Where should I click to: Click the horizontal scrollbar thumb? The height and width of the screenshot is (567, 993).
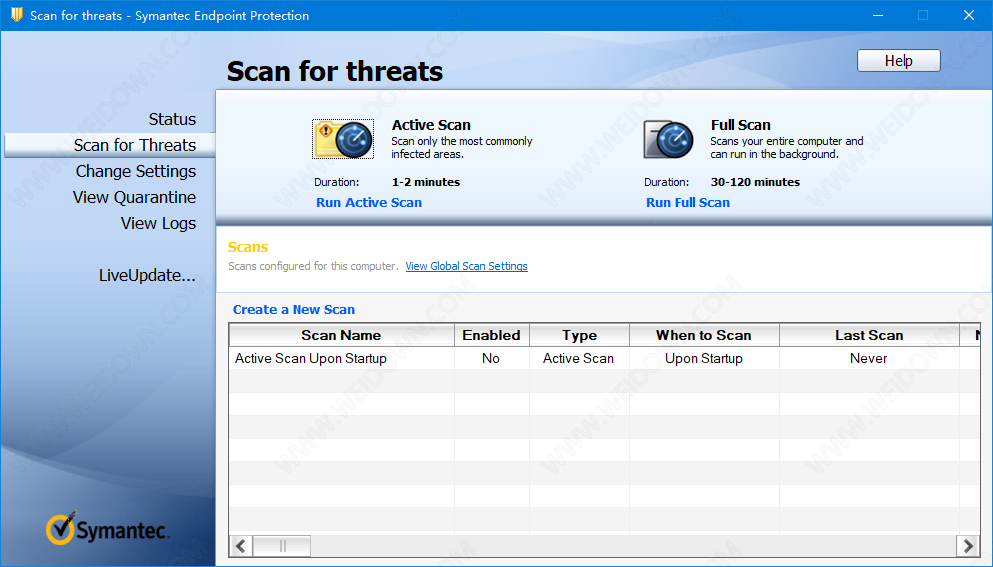coord(282,545)
